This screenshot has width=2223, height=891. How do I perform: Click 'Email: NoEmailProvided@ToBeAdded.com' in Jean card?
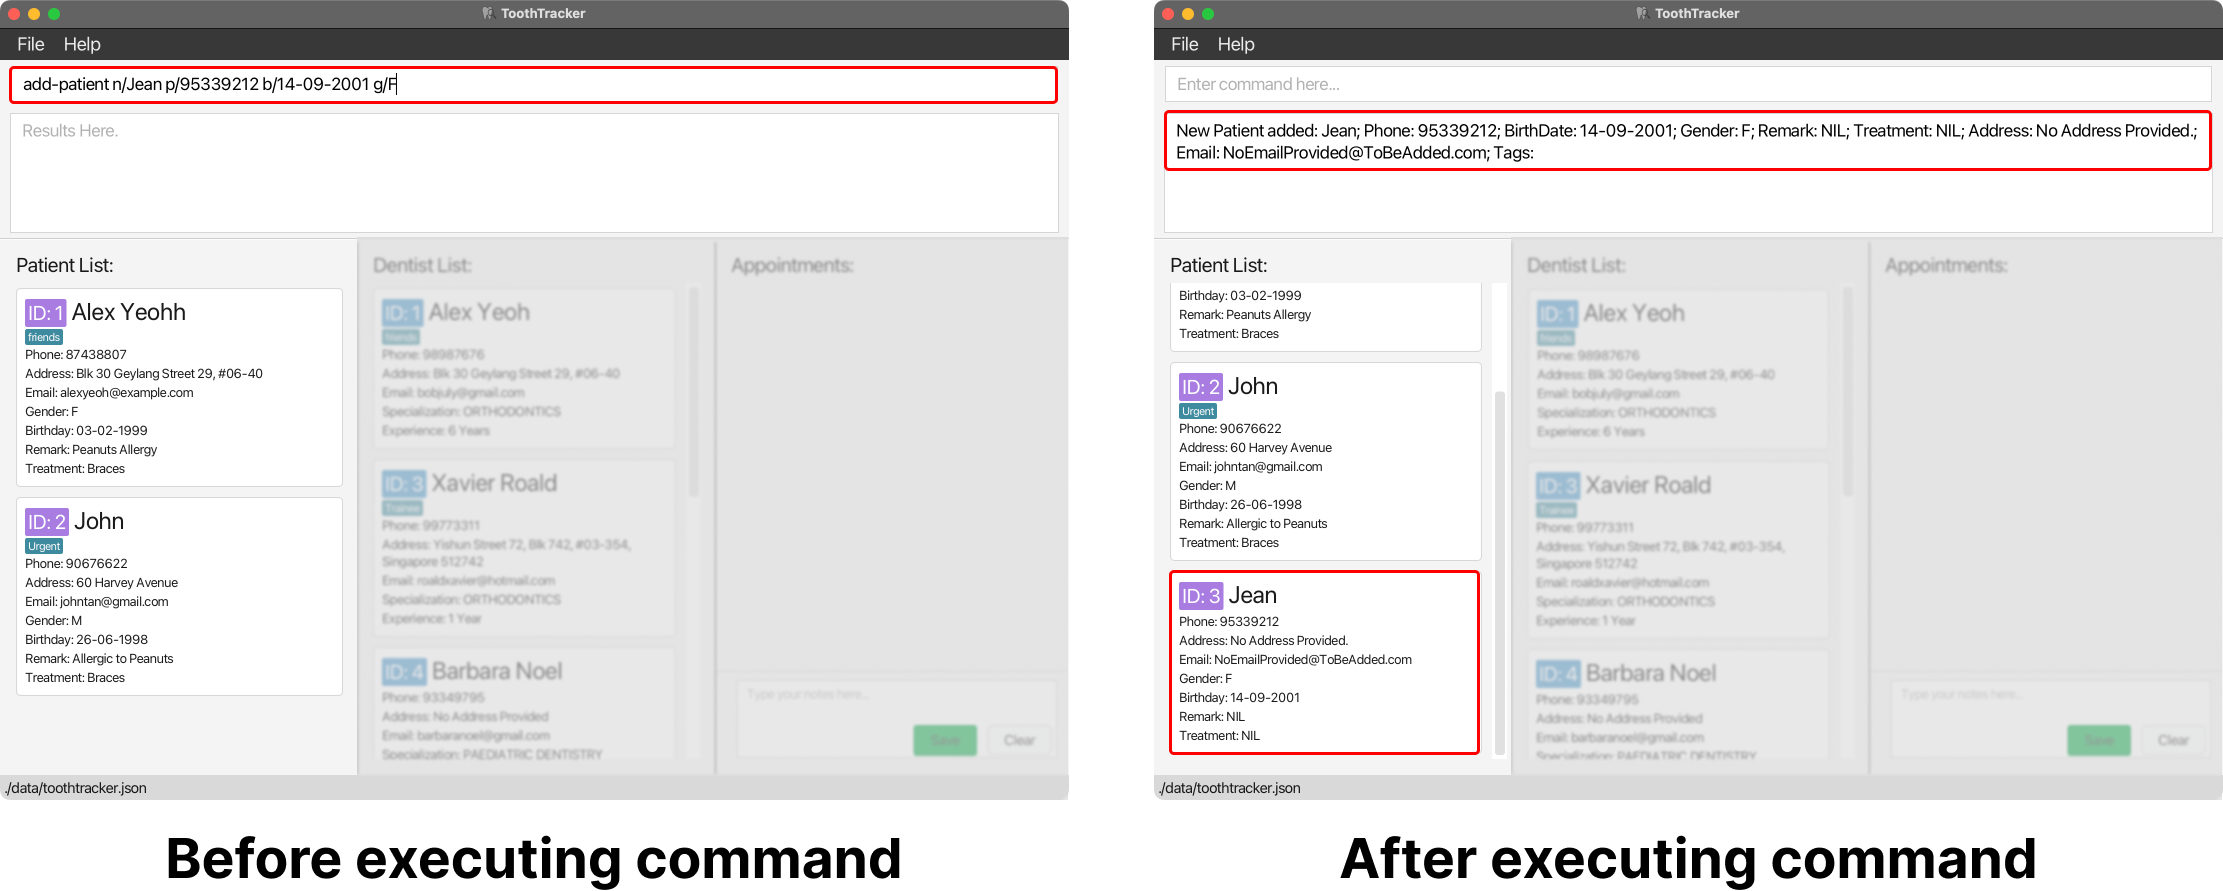(x=1295, y=660)
